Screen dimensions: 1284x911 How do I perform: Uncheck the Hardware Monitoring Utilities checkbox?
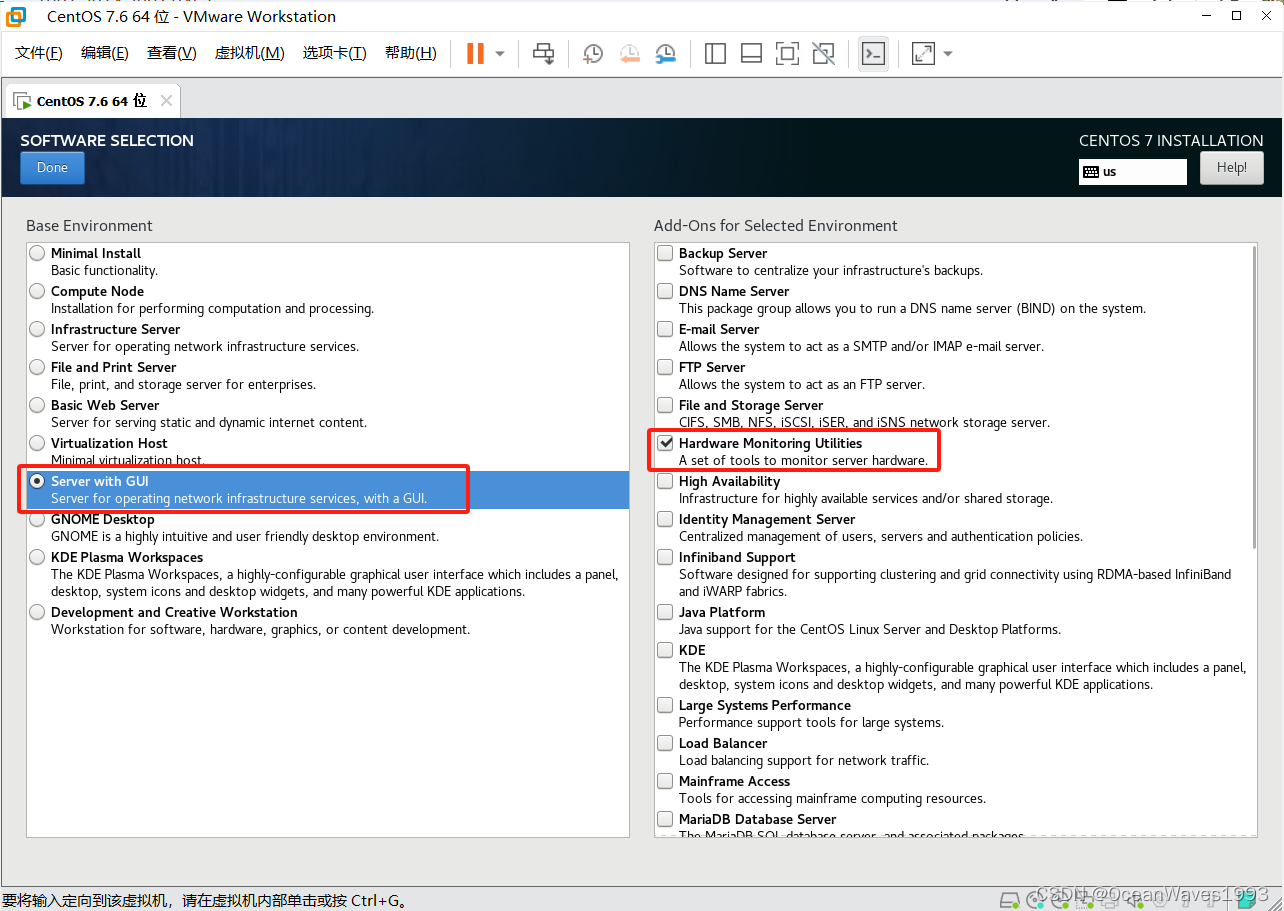tap(665, 443)
